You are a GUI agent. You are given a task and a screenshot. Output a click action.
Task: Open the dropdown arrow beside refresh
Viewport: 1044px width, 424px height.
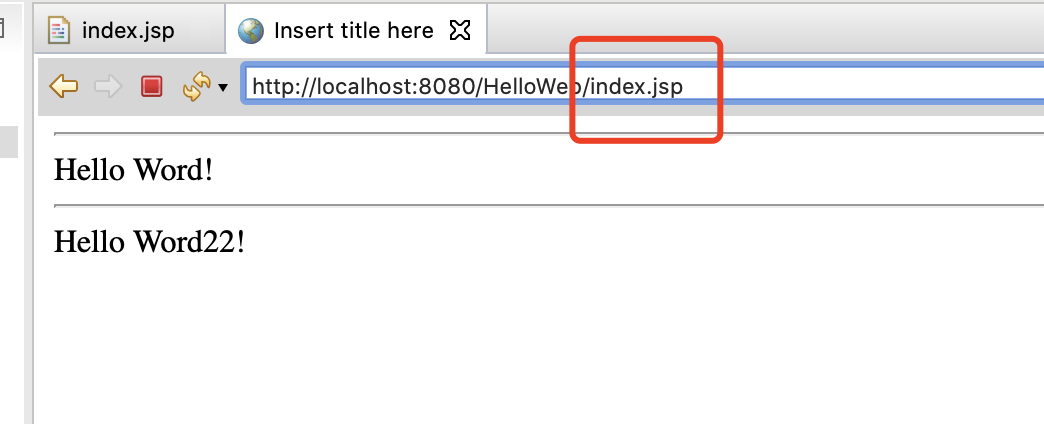click(x=222, y=88)
